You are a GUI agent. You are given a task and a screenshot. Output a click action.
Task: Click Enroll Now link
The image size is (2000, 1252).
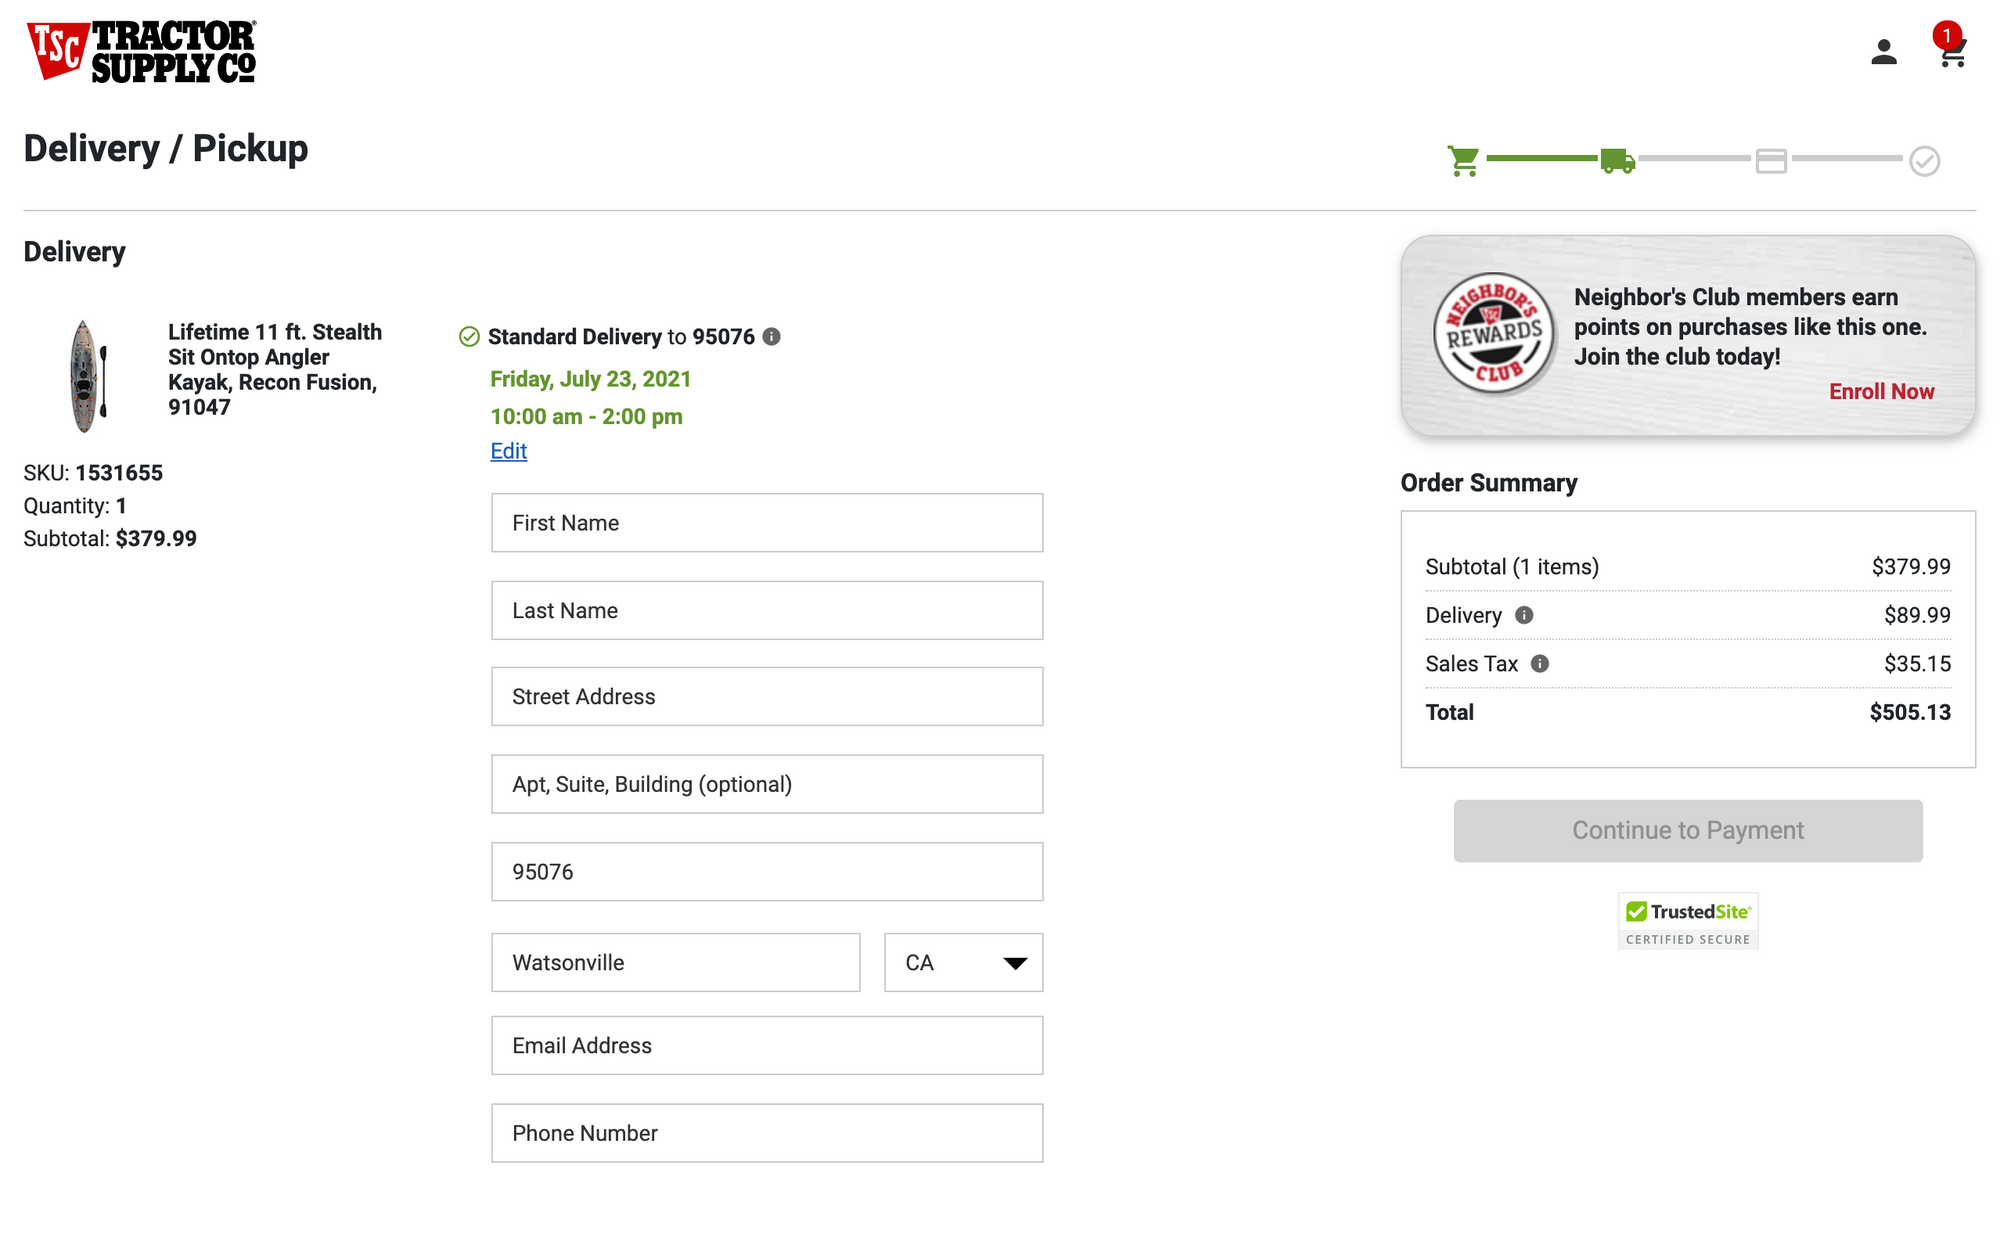click(x=1881, y=392)
